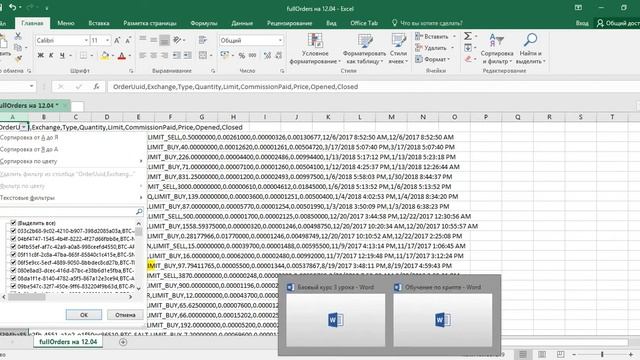Open Find and Select (Найти и выделить)
The height and width of the screenshot is (360, 640).
click(x=530, y=49)
